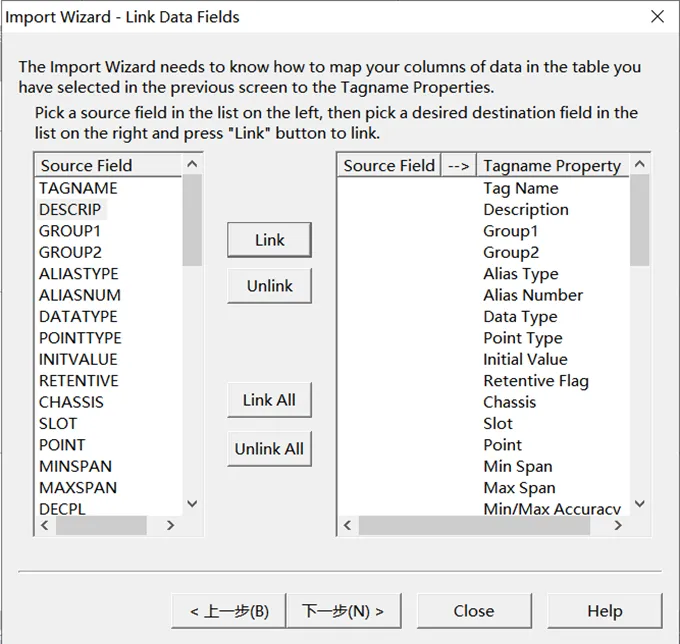The image size is (680, 644).
Task: Pick Data Type tagname property
Action: [520, 317]
